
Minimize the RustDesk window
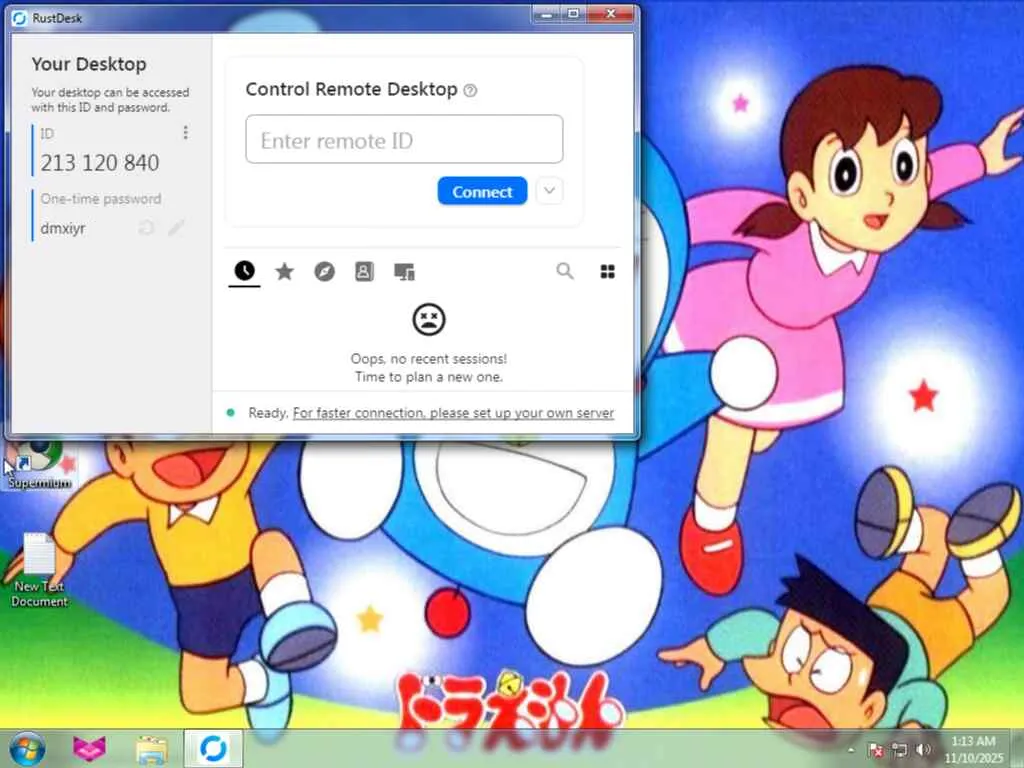(547, 14)
